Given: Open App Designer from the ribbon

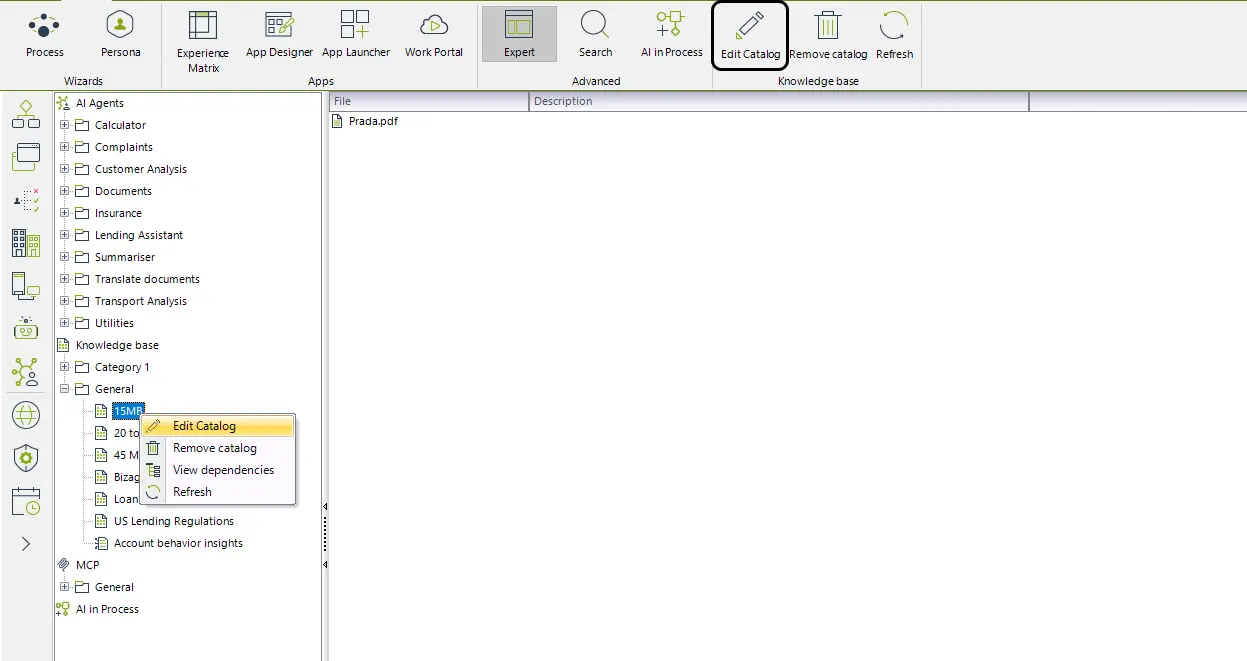Looking at the screenshot, I should point(280,36).
